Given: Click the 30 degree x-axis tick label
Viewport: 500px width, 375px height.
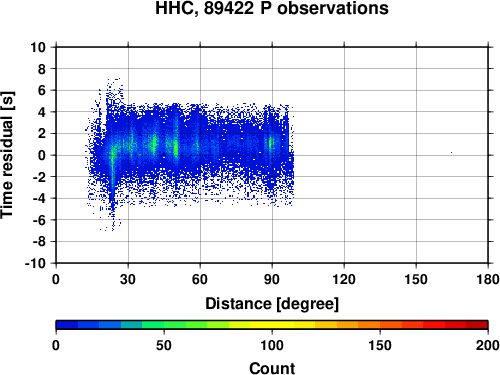Looking at the screenshot, I should click(128, 279).
